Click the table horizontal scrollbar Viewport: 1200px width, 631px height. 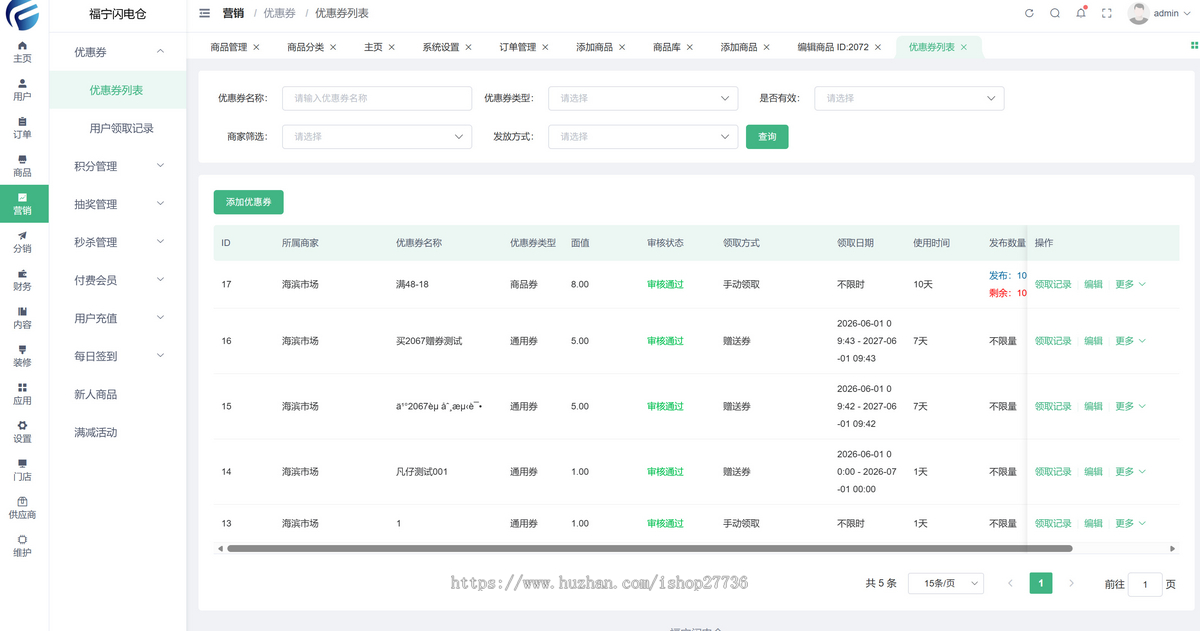pyautogui.click(x=650, y=548)
